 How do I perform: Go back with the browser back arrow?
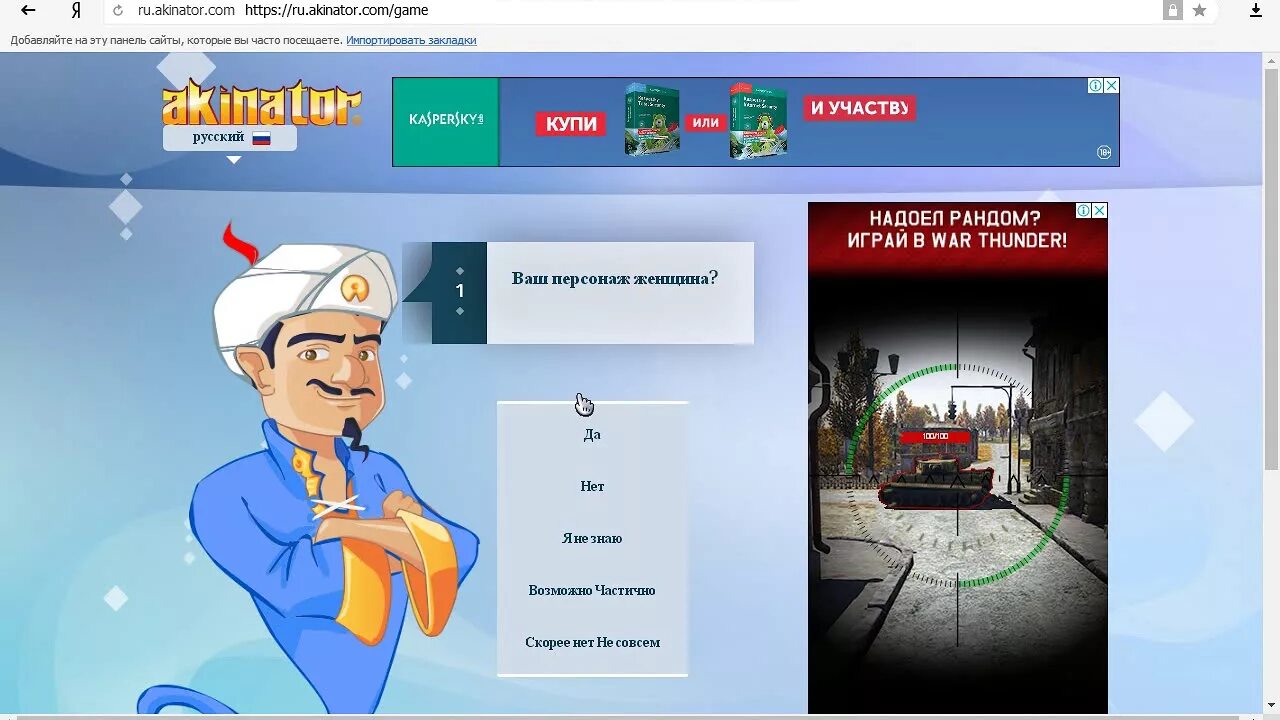[x=28, y=10]
